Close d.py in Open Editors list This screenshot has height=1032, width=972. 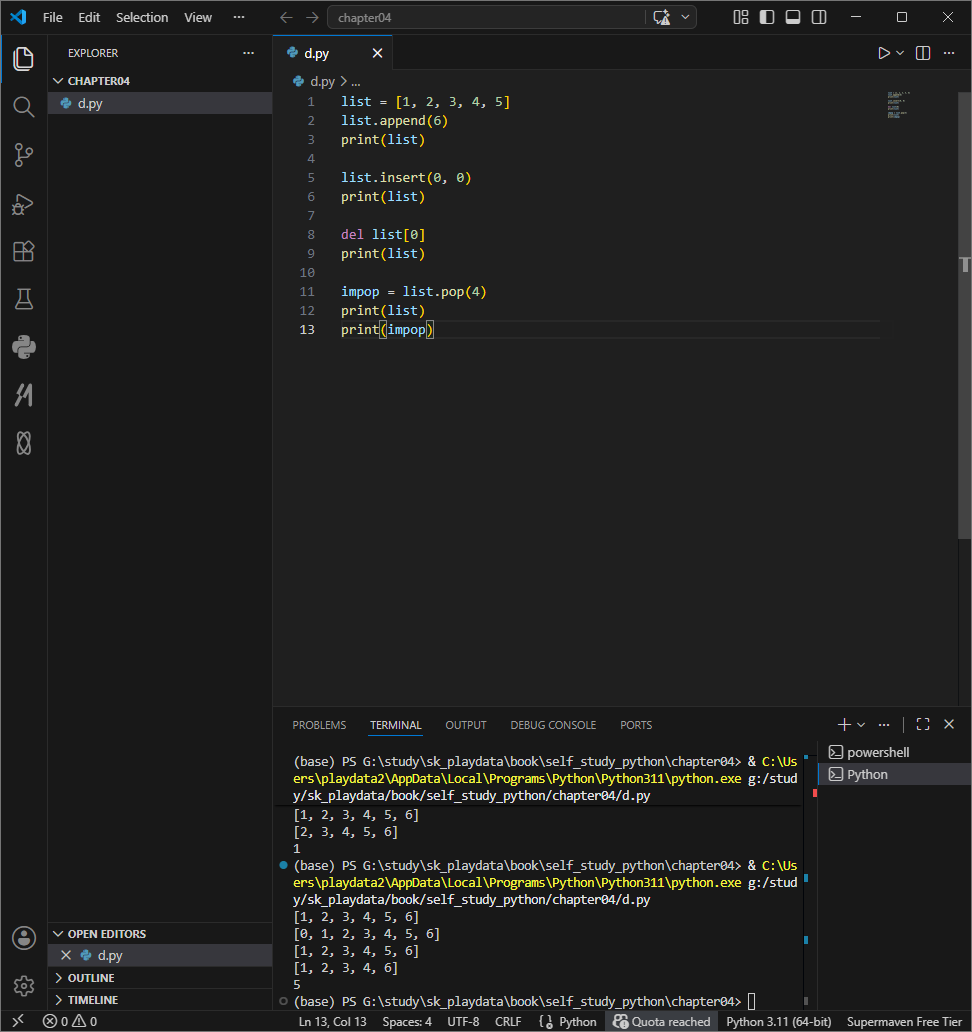tap(66, 955)
